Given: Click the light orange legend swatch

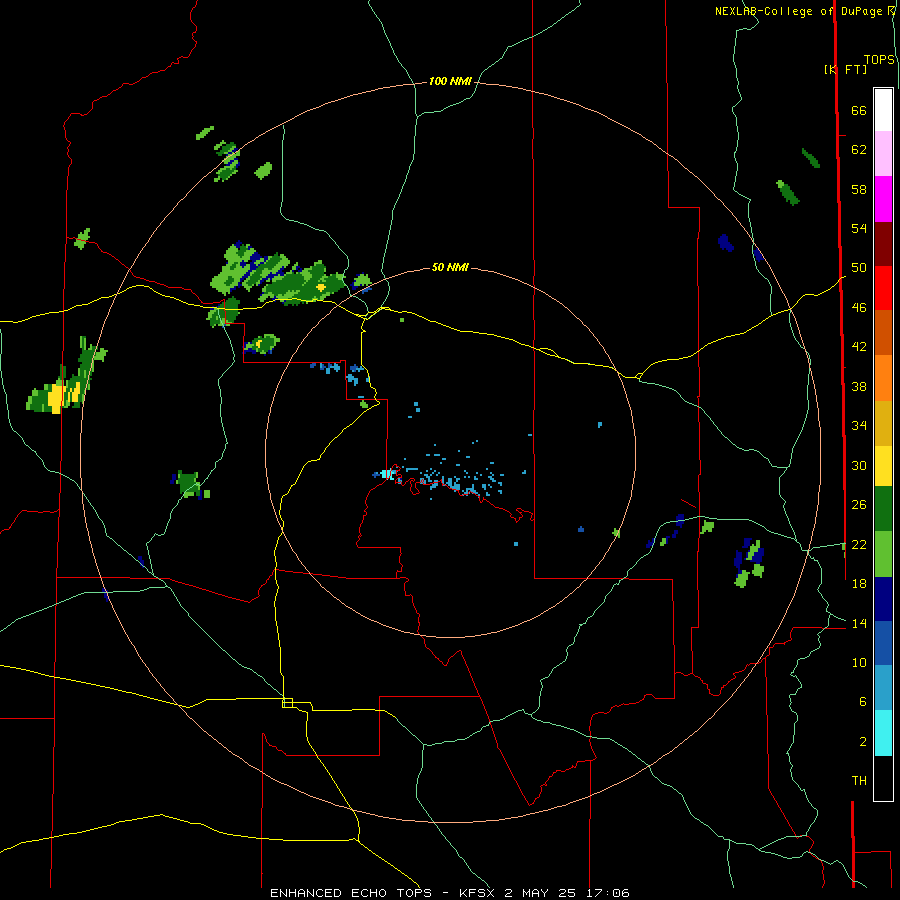Looking at the screenshot, I should [x=883, y=378].
